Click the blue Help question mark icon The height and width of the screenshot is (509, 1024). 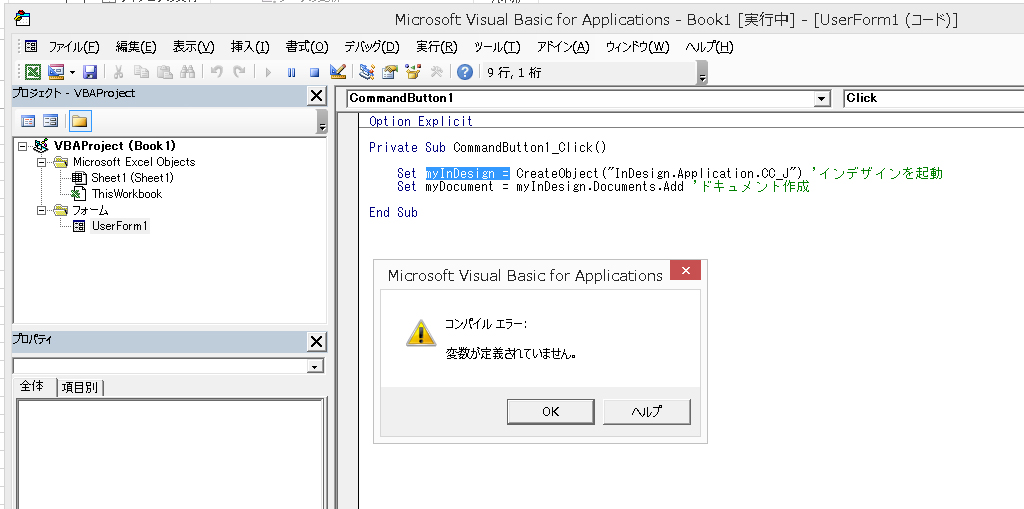coord(464,72)
